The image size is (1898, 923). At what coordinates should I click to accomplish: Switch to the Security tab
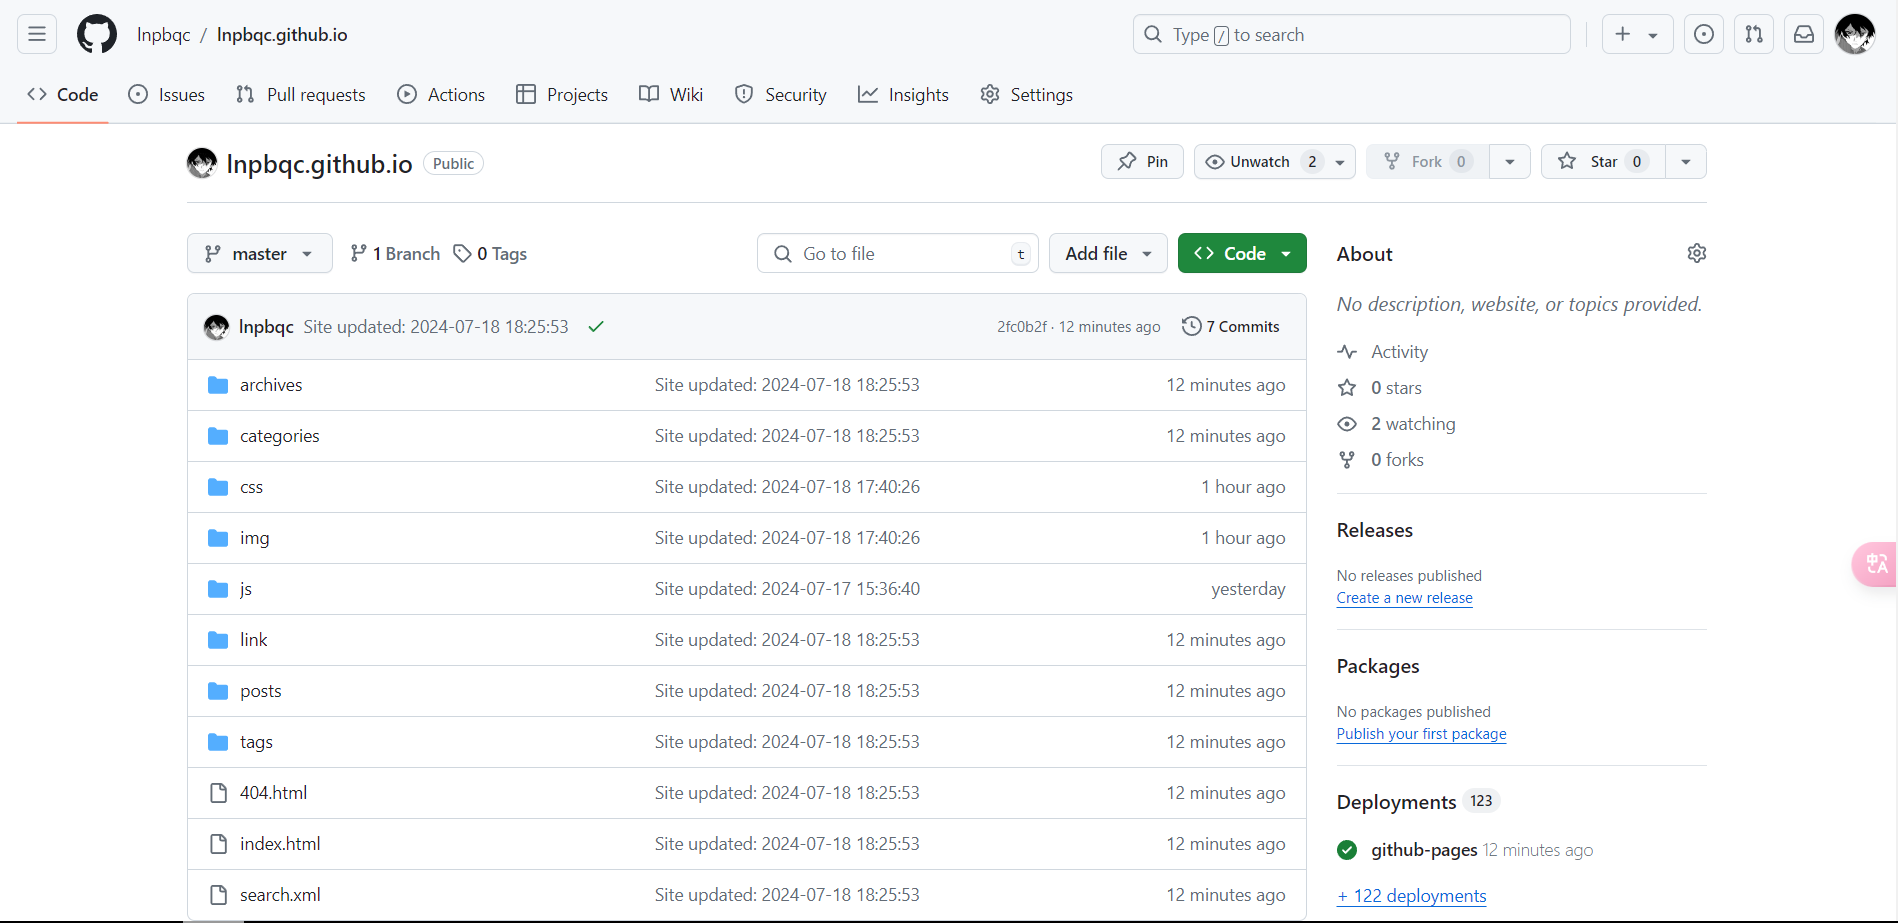click(781, 94)
